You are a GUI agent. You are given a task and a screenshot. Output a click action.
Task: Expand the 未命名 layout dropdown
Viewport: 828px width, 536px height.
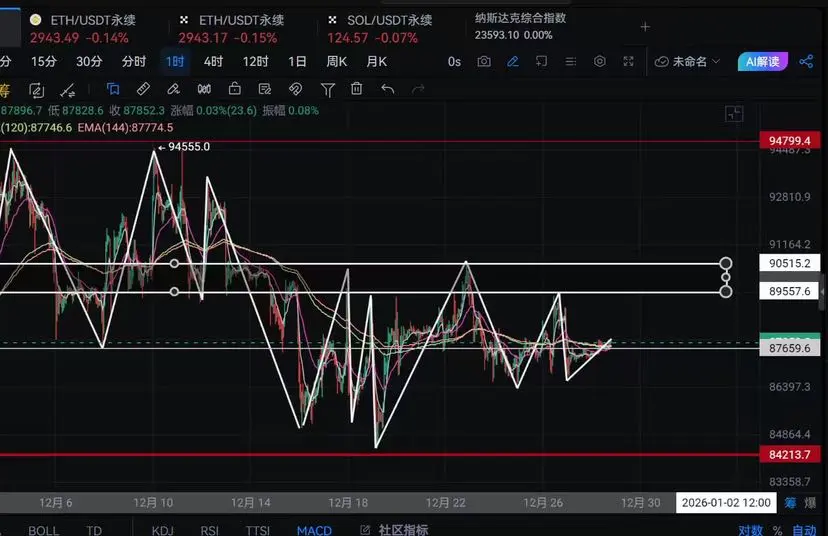[687, 62]
